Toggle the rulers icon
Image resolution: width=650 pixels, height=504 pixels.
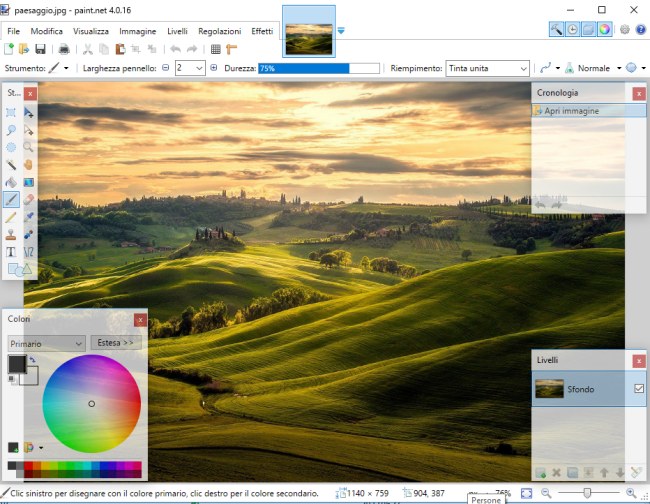click(231, 49)
